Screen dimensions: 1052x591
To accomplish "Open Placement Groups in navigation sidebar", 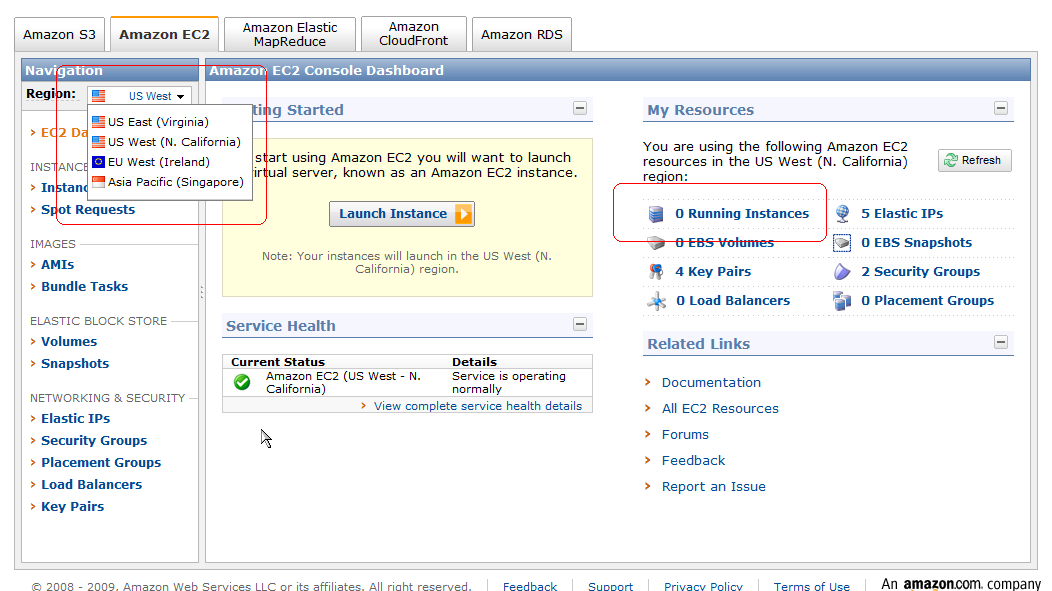I will (x=101, y=463).
